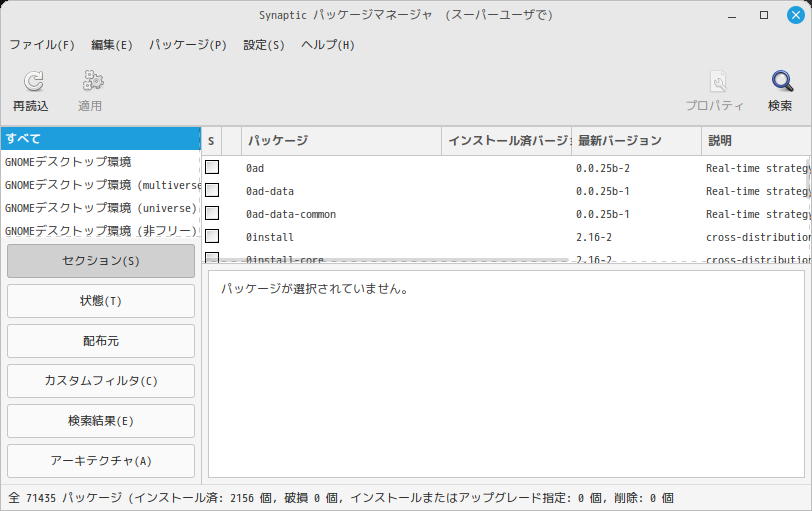Maximize the Synaptic window

[764, 15]
